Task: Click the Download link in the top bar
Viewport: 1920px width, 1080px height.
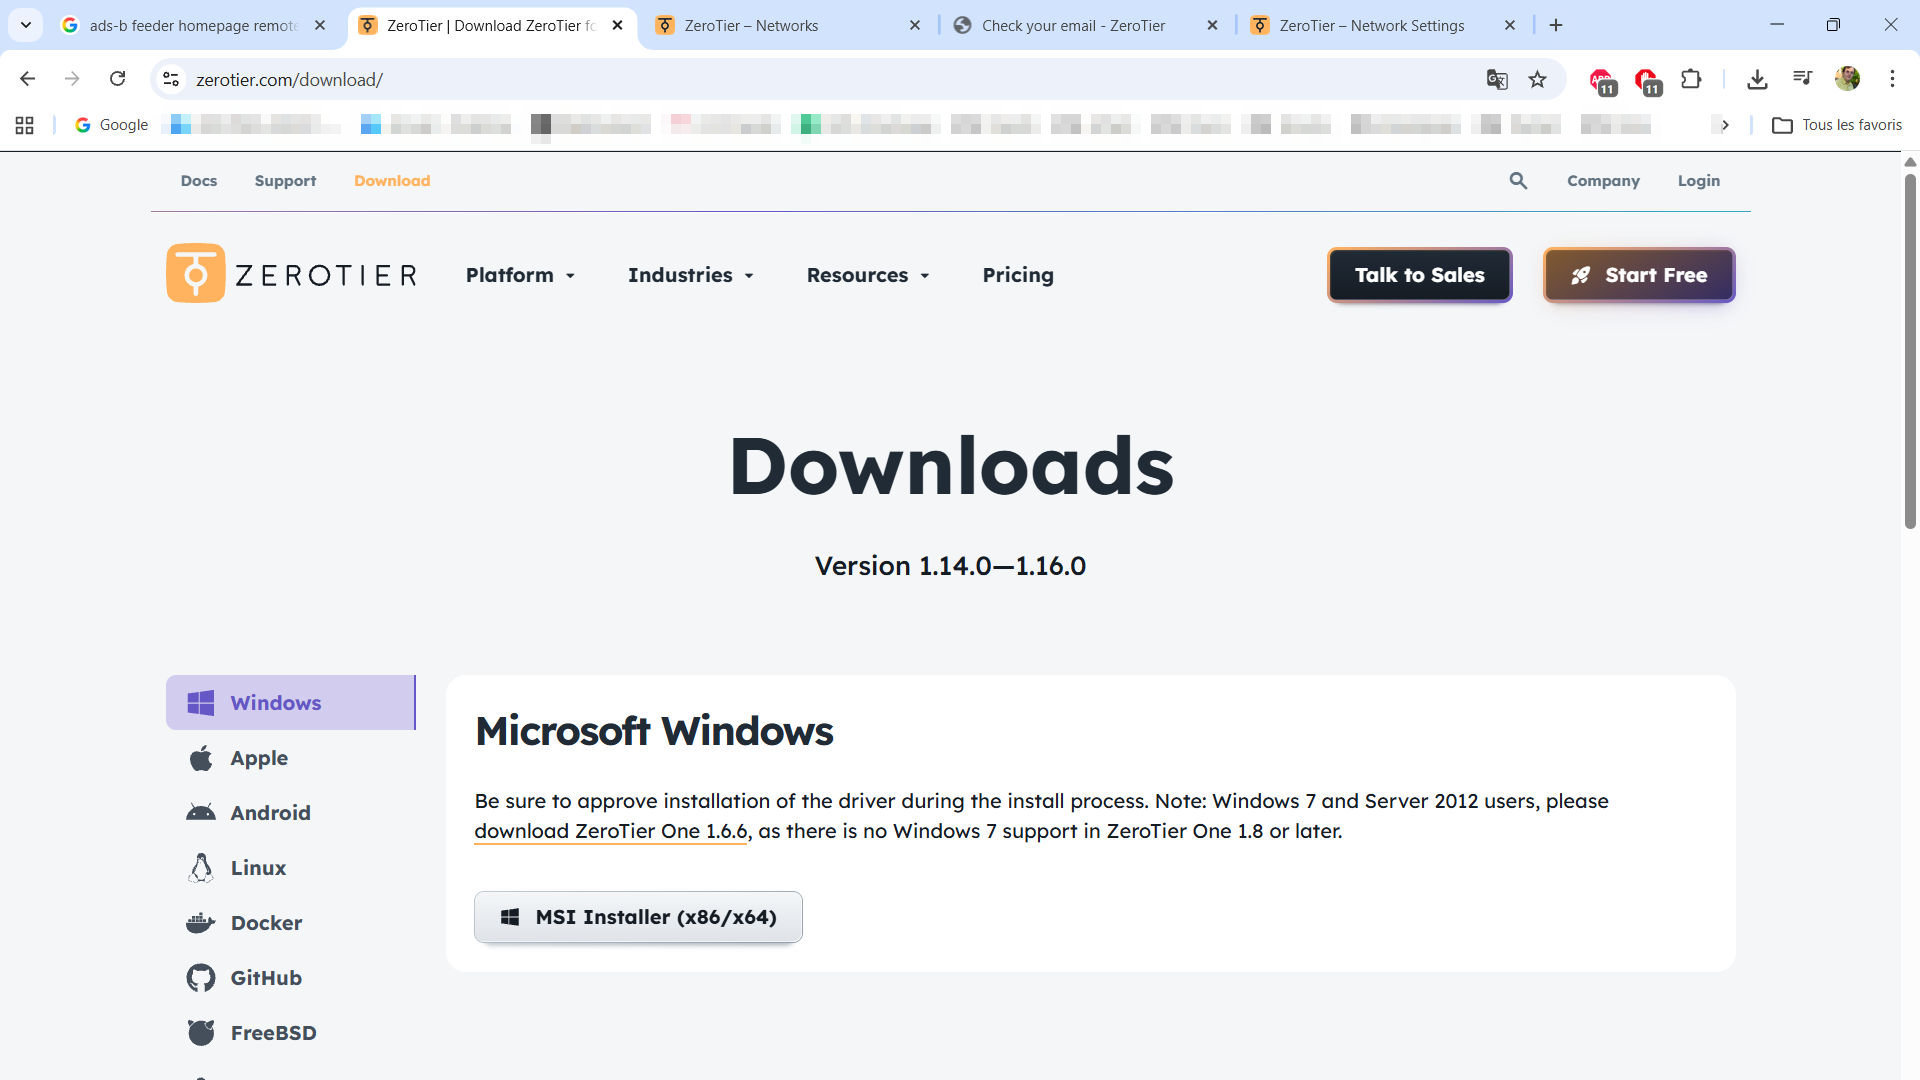Action: (392, 181)
